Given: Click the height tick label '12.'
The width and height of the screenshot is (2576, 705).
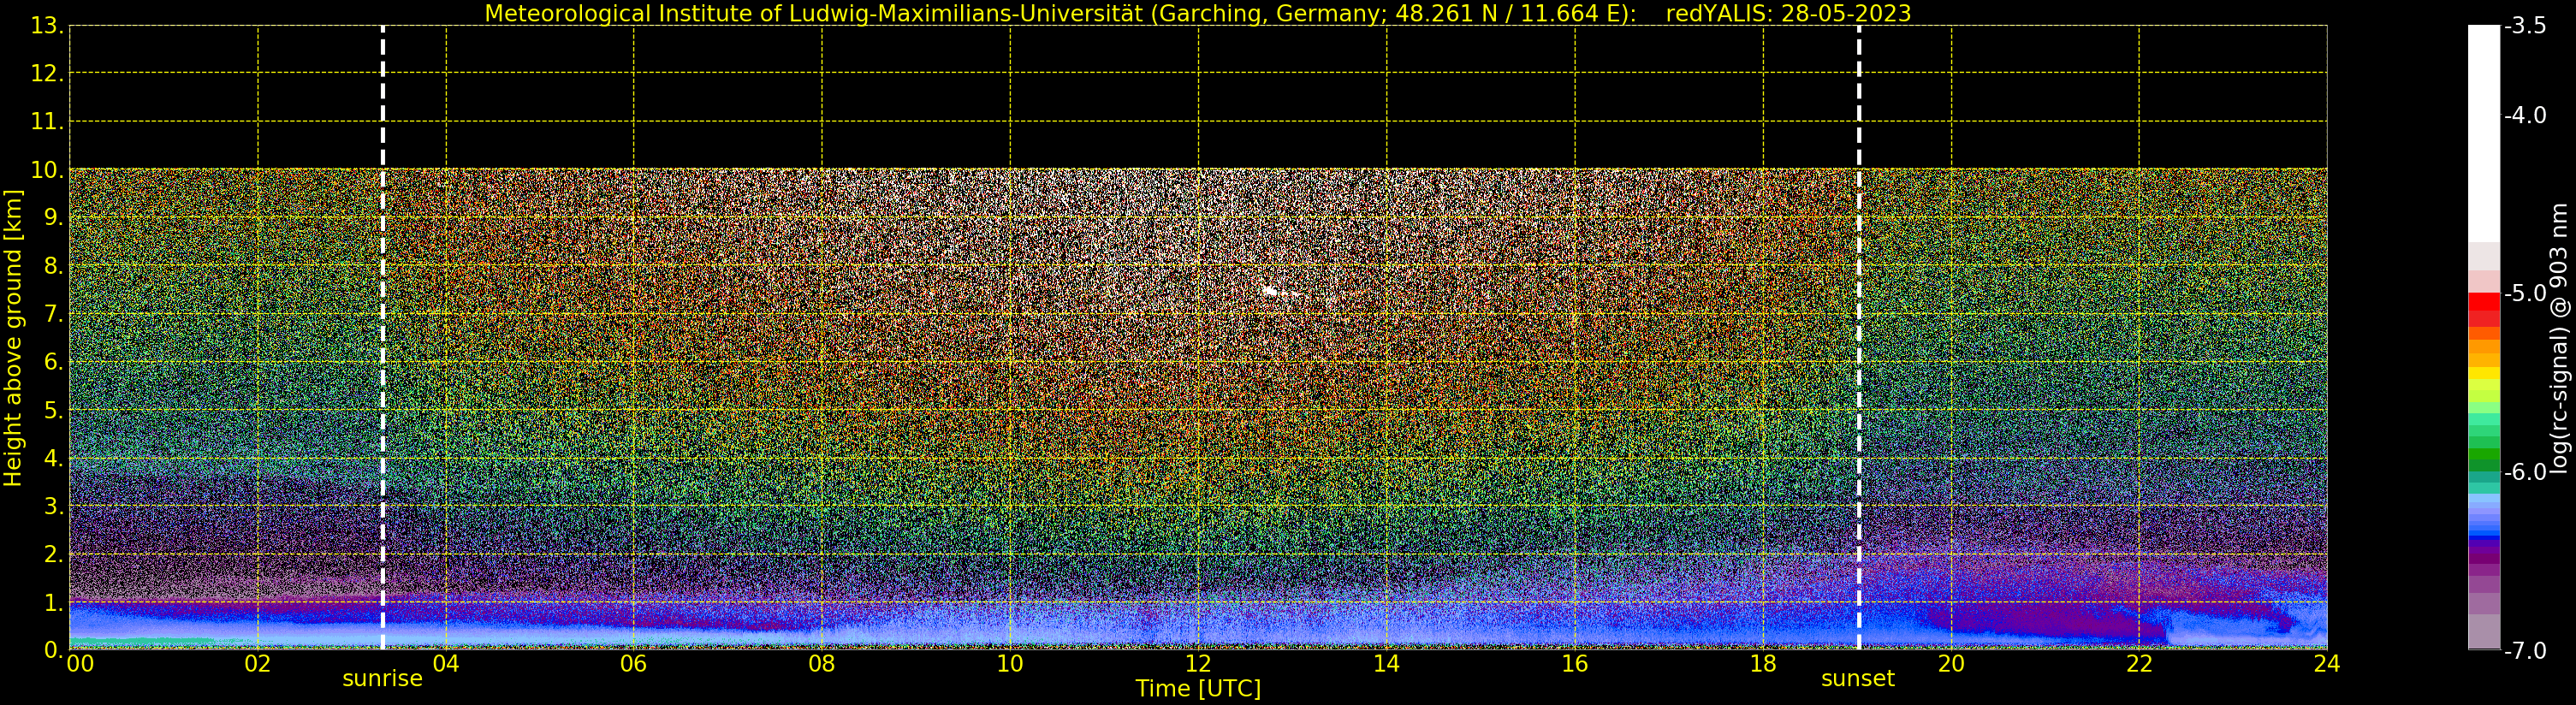Looking at the screenshot, I should point(47,74).
